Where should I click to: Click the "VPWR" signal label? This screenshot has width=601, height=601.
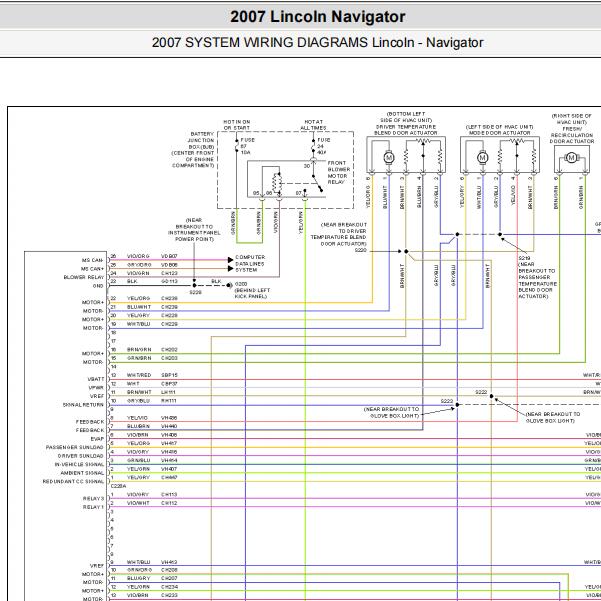click(x=96, y=388)
